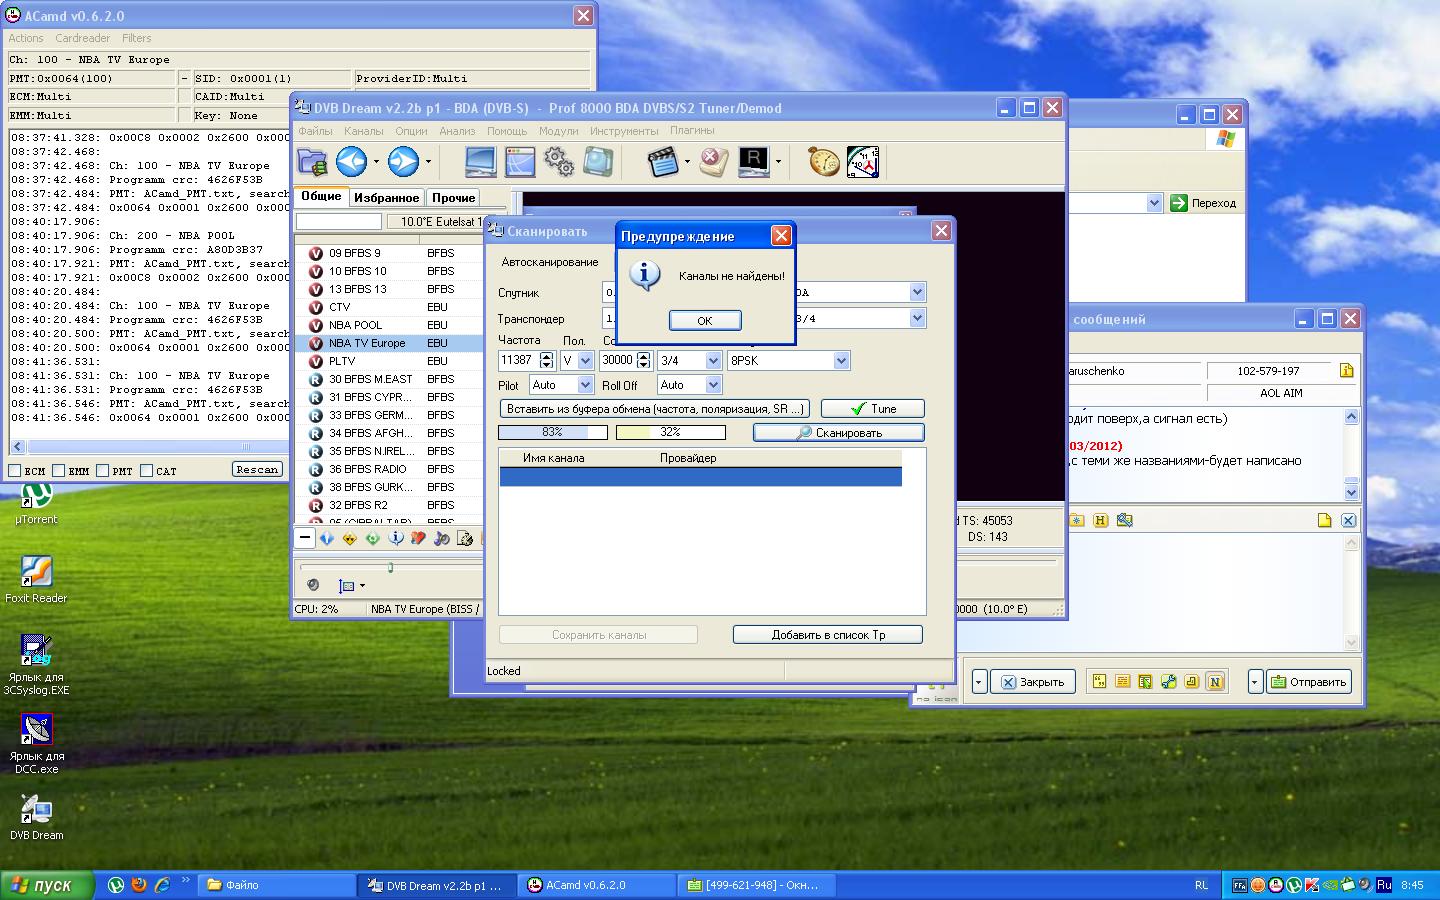Image resolution: width=1440 pixels, height=900 pixels.
Task: Click the info bubble icon under channel list
Action: [x=395, y=538]
